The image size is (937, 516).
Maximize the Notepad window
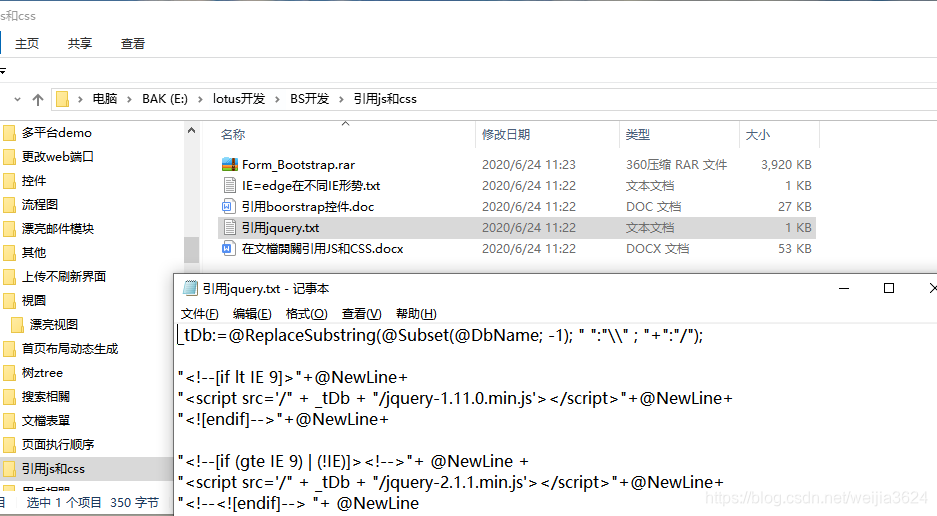(889, 288)
